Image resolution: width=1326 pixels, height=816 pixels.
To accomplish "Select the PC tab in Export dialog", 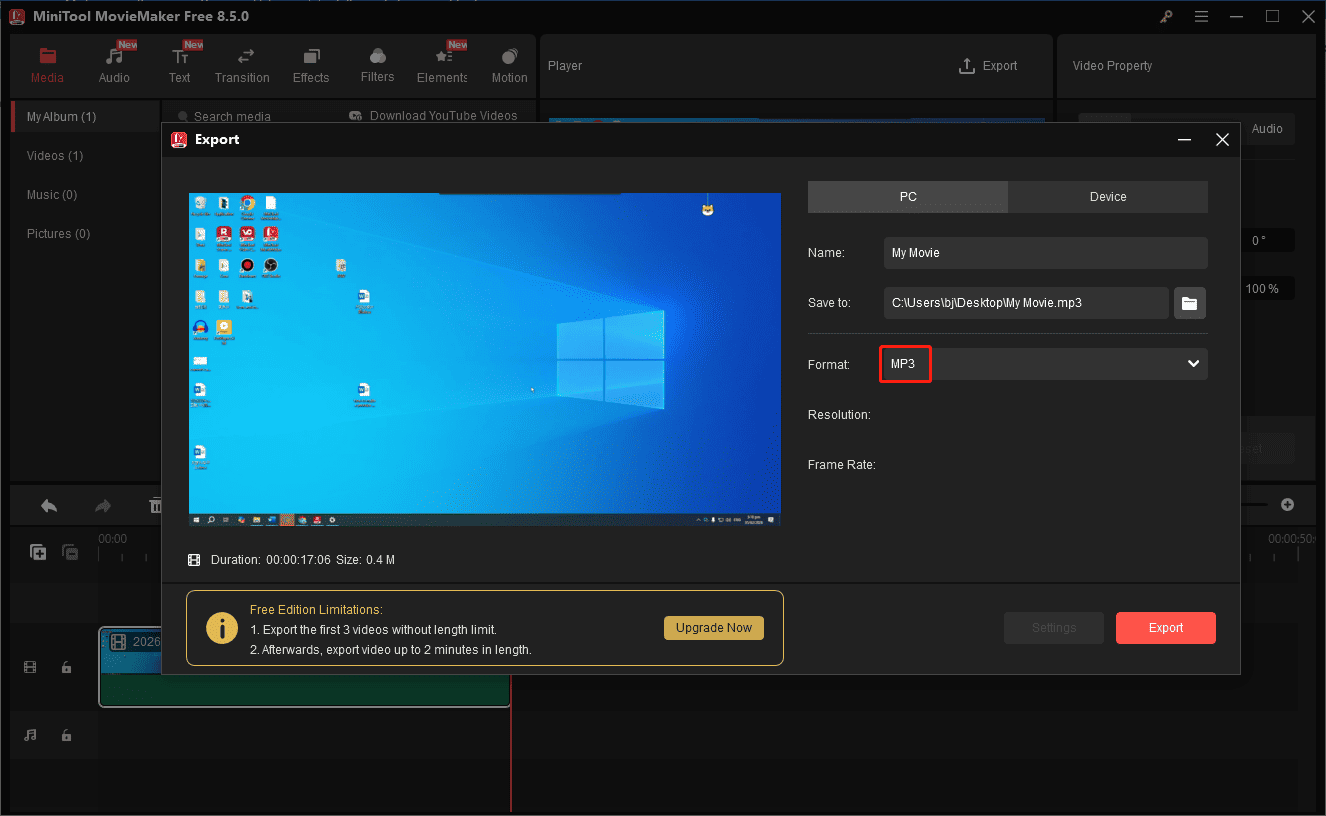I will [907, 196].
